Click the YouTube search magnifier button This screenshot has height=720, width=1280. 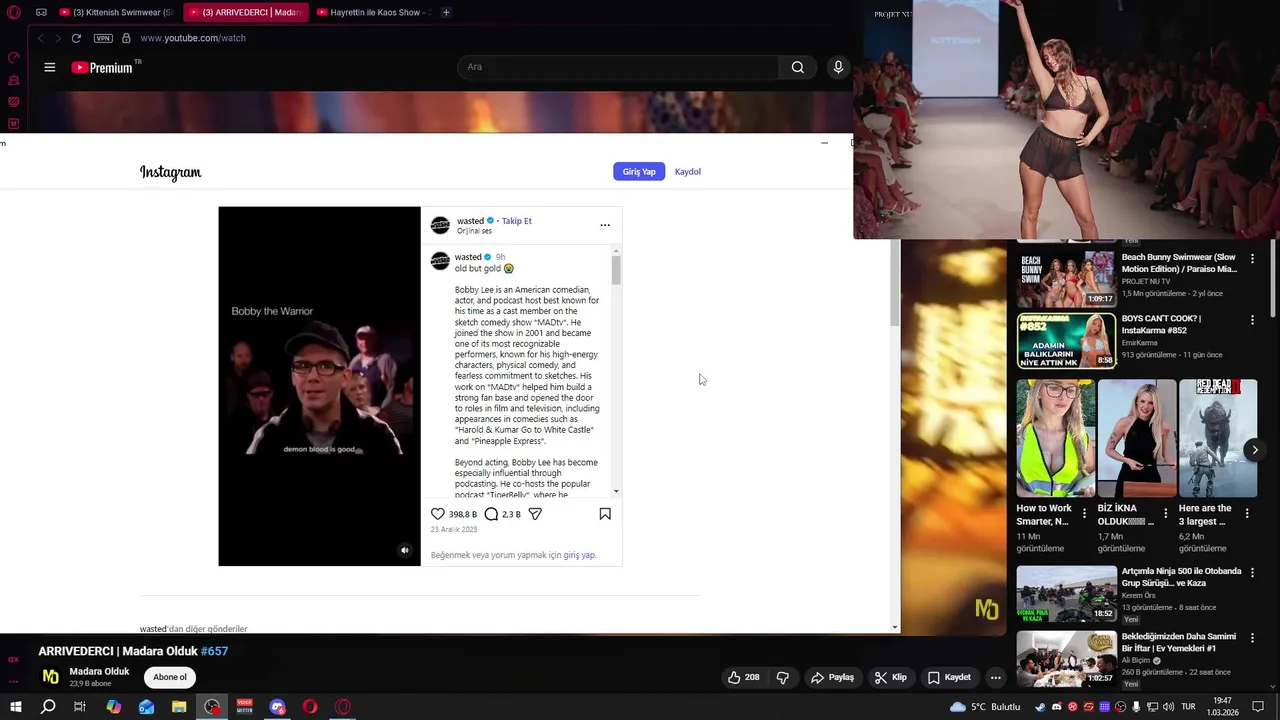click(x=797, y=67)
